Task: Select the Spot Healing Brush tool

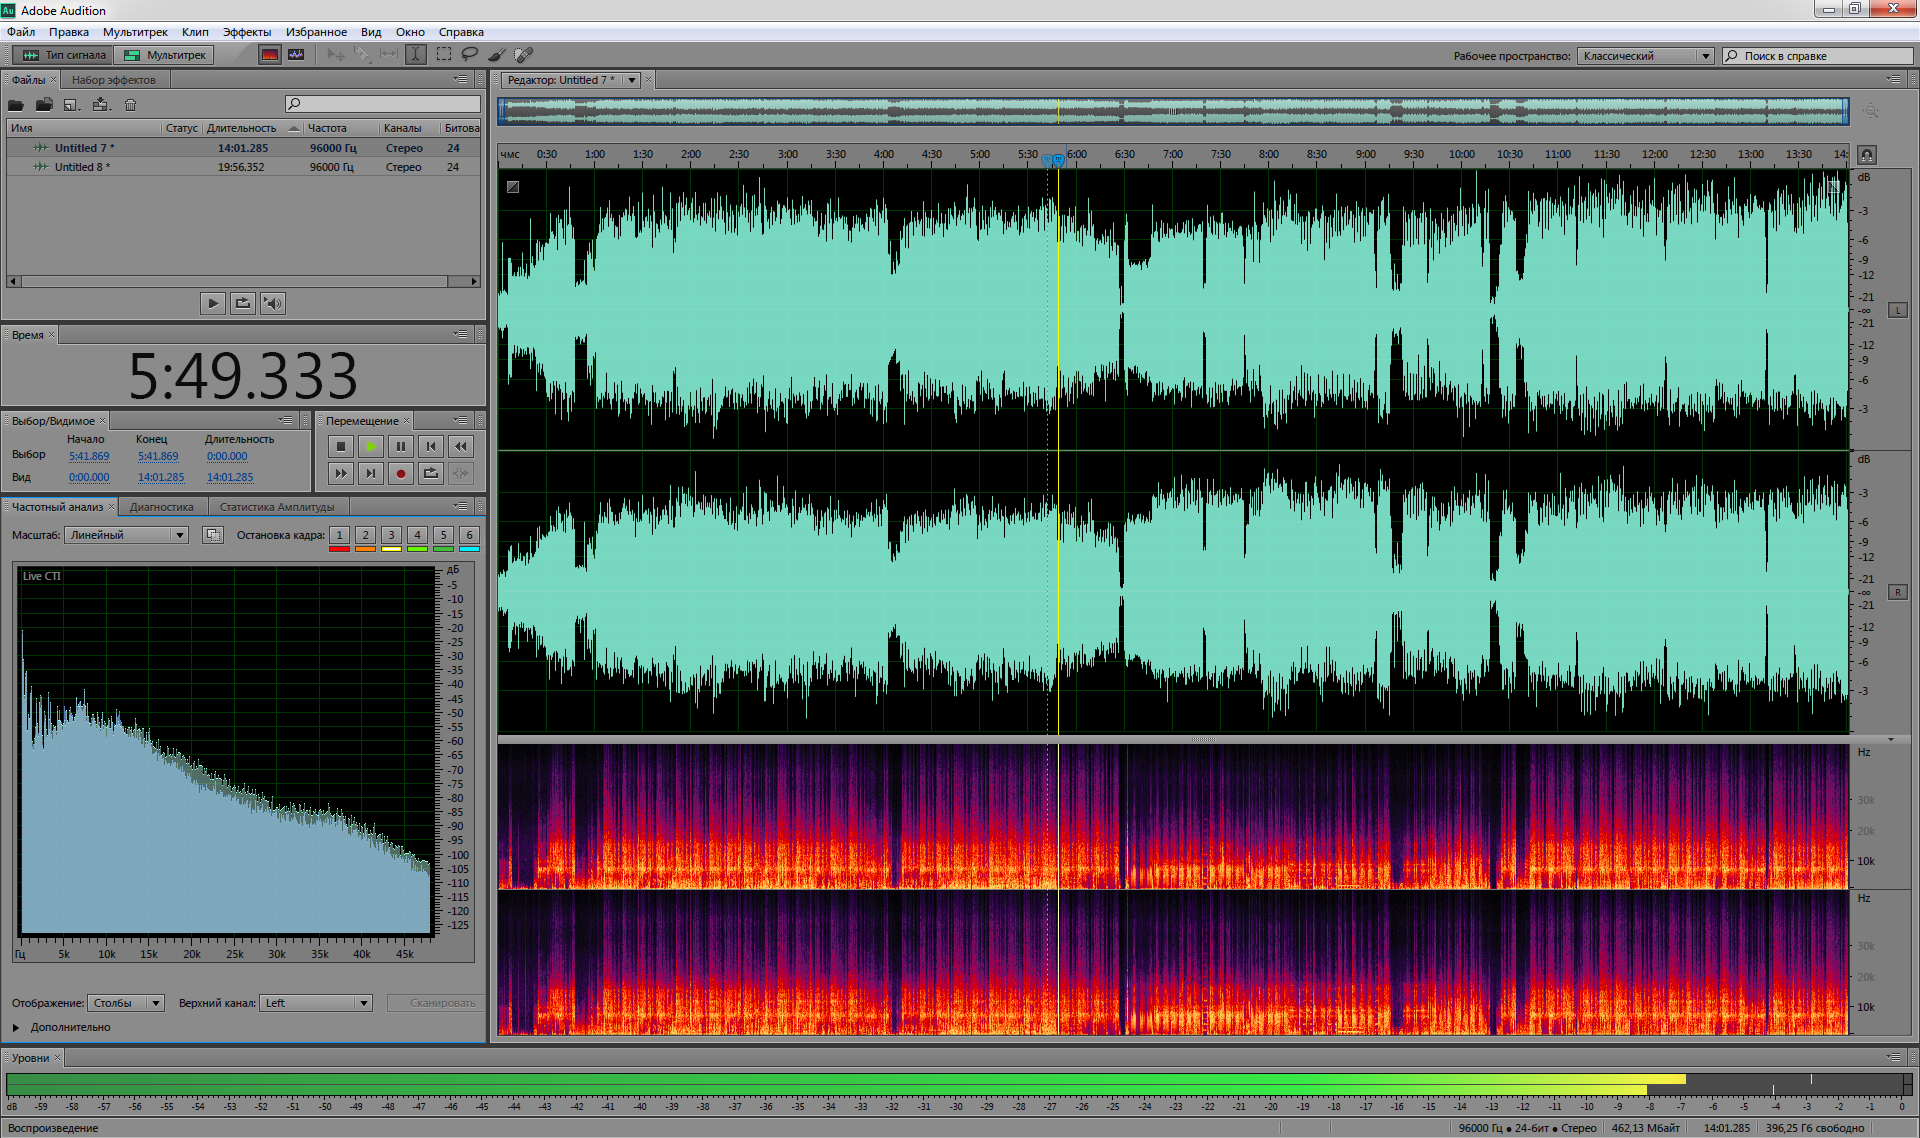Action: tap(523, 55)
